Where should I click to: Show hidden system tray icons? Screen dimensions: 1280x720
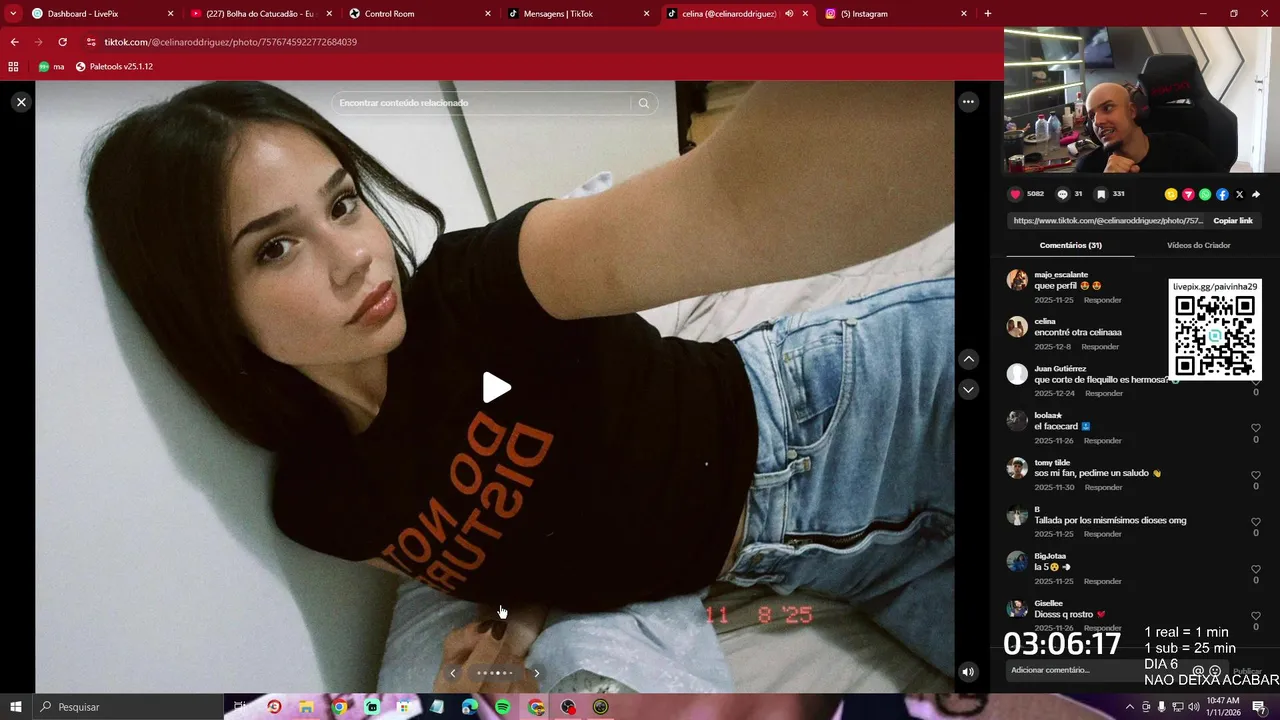point(1129,707)
